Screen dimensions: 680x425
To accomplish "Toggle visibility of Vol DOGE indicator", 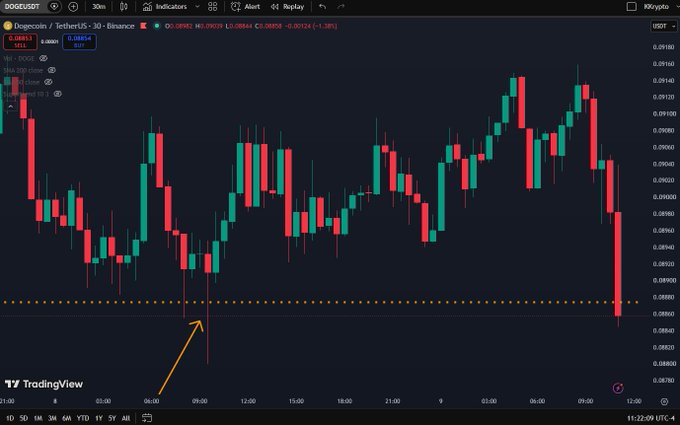I will (43, 58).
